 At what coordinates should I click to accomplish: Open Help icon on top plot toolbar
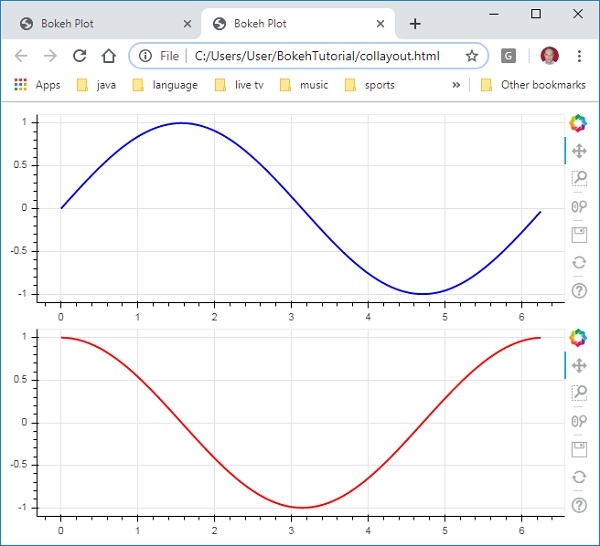(x=578, y=291)
